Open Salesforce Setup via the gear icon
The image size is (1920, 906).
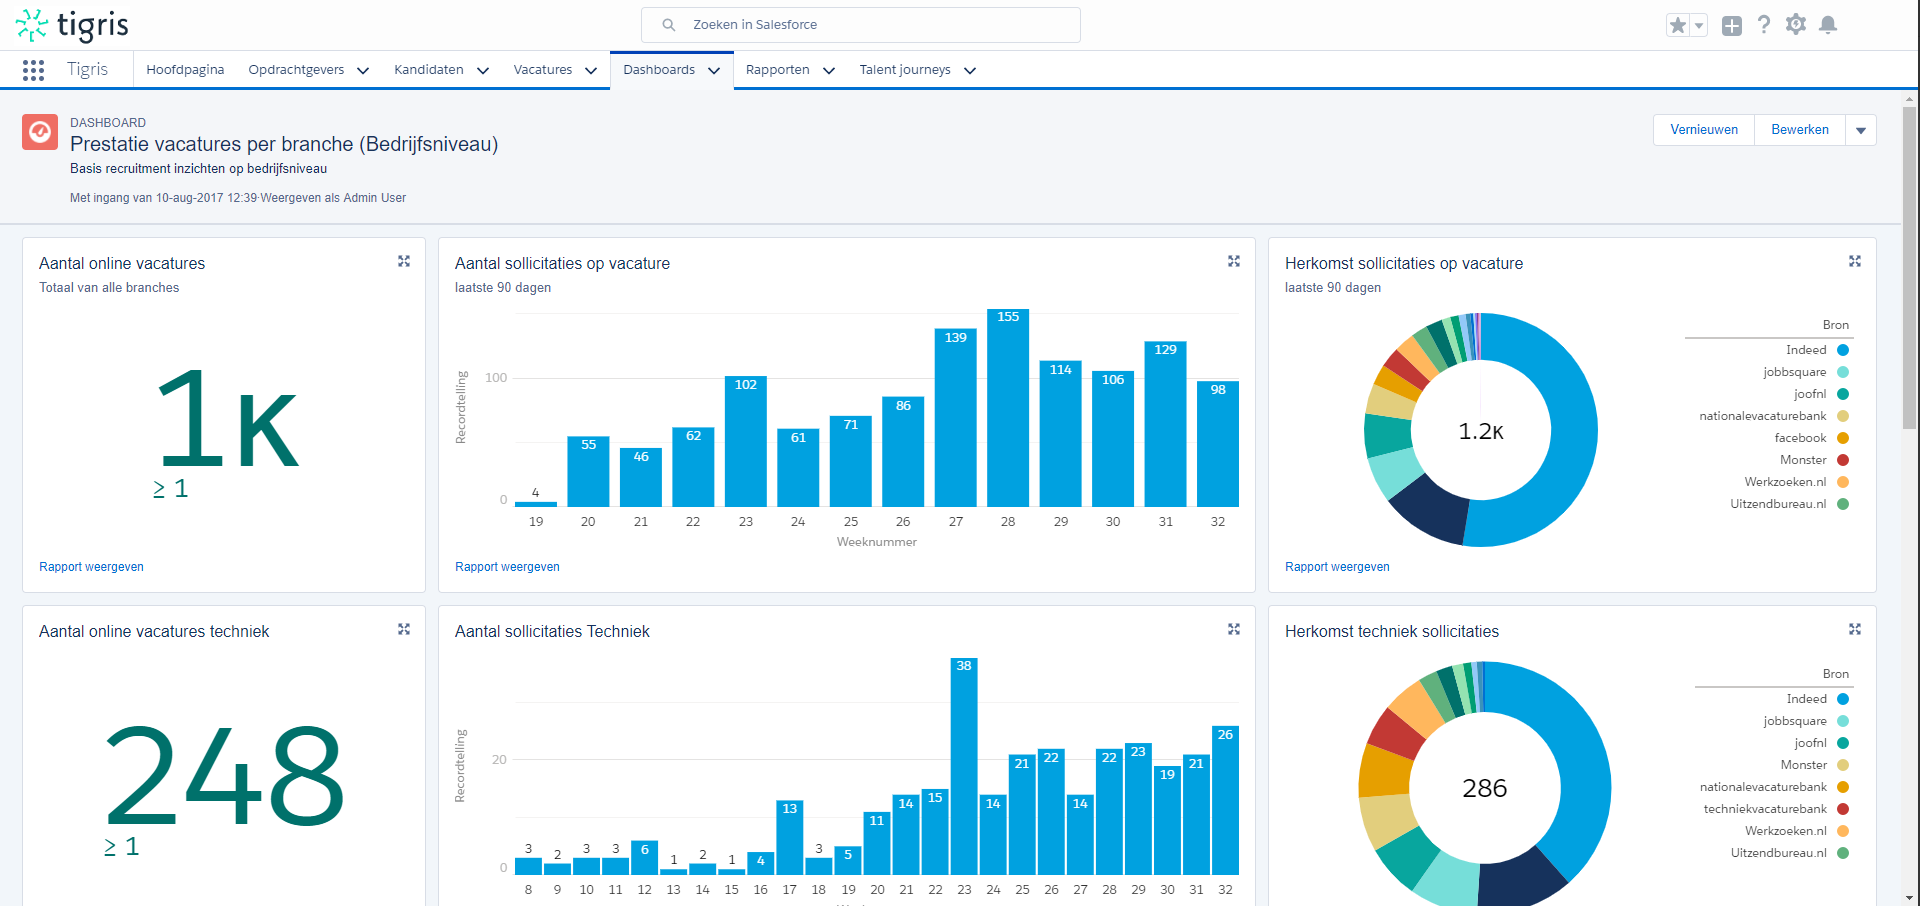click(x=1796, y=24)
